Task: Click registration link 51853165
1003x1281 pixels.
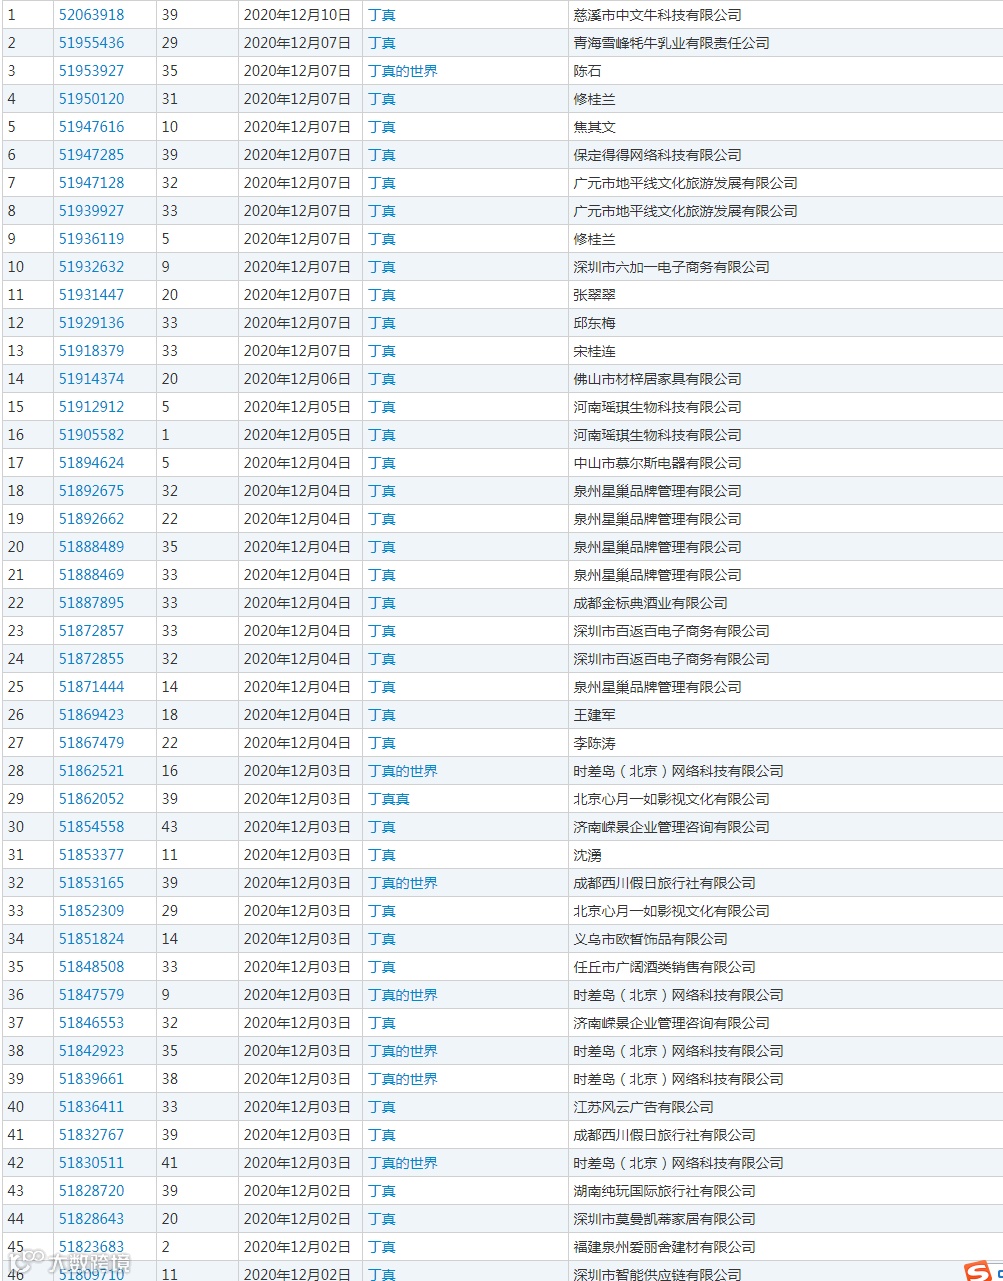Action: [92, 883]
